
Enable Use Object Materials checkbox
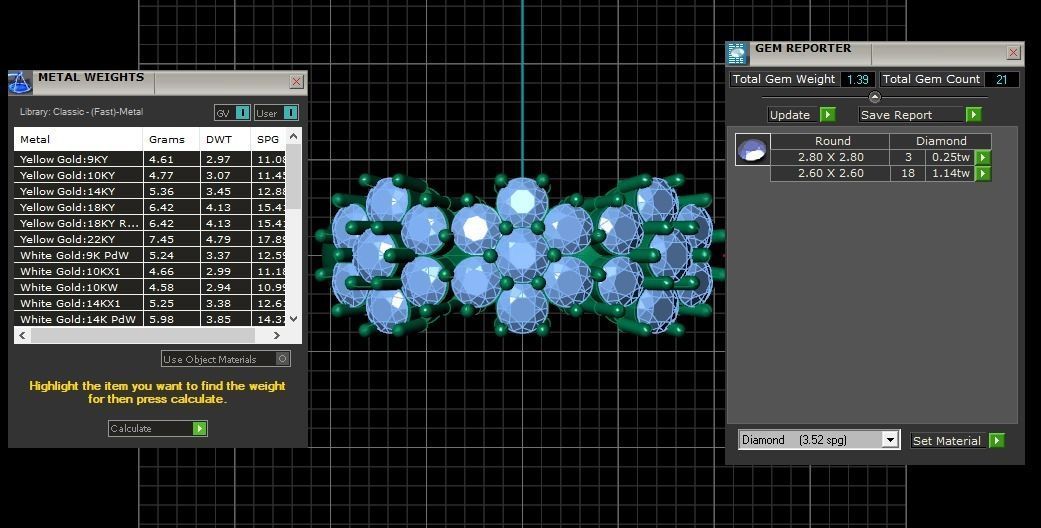(282, 359)
